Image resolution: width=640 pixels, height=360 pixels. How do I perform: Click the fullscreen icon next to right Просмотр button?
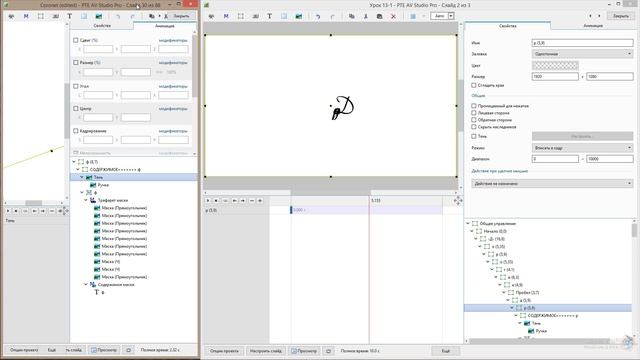(x=329, y=351)
